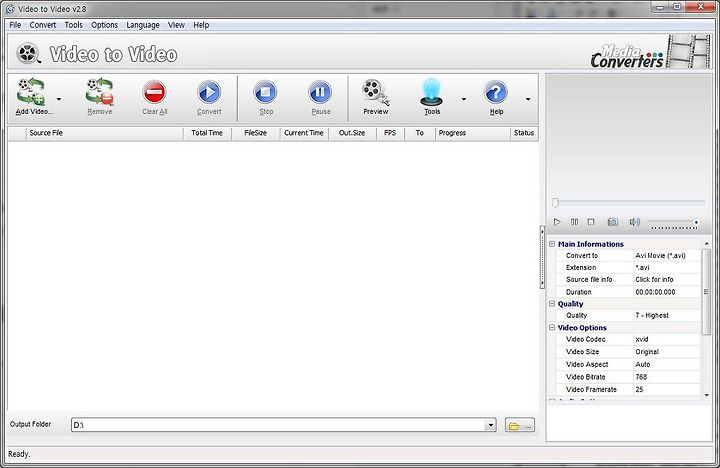Start conversion with the Convert icon
This screenshot has height=468, width=720.
tap(209, 92)
